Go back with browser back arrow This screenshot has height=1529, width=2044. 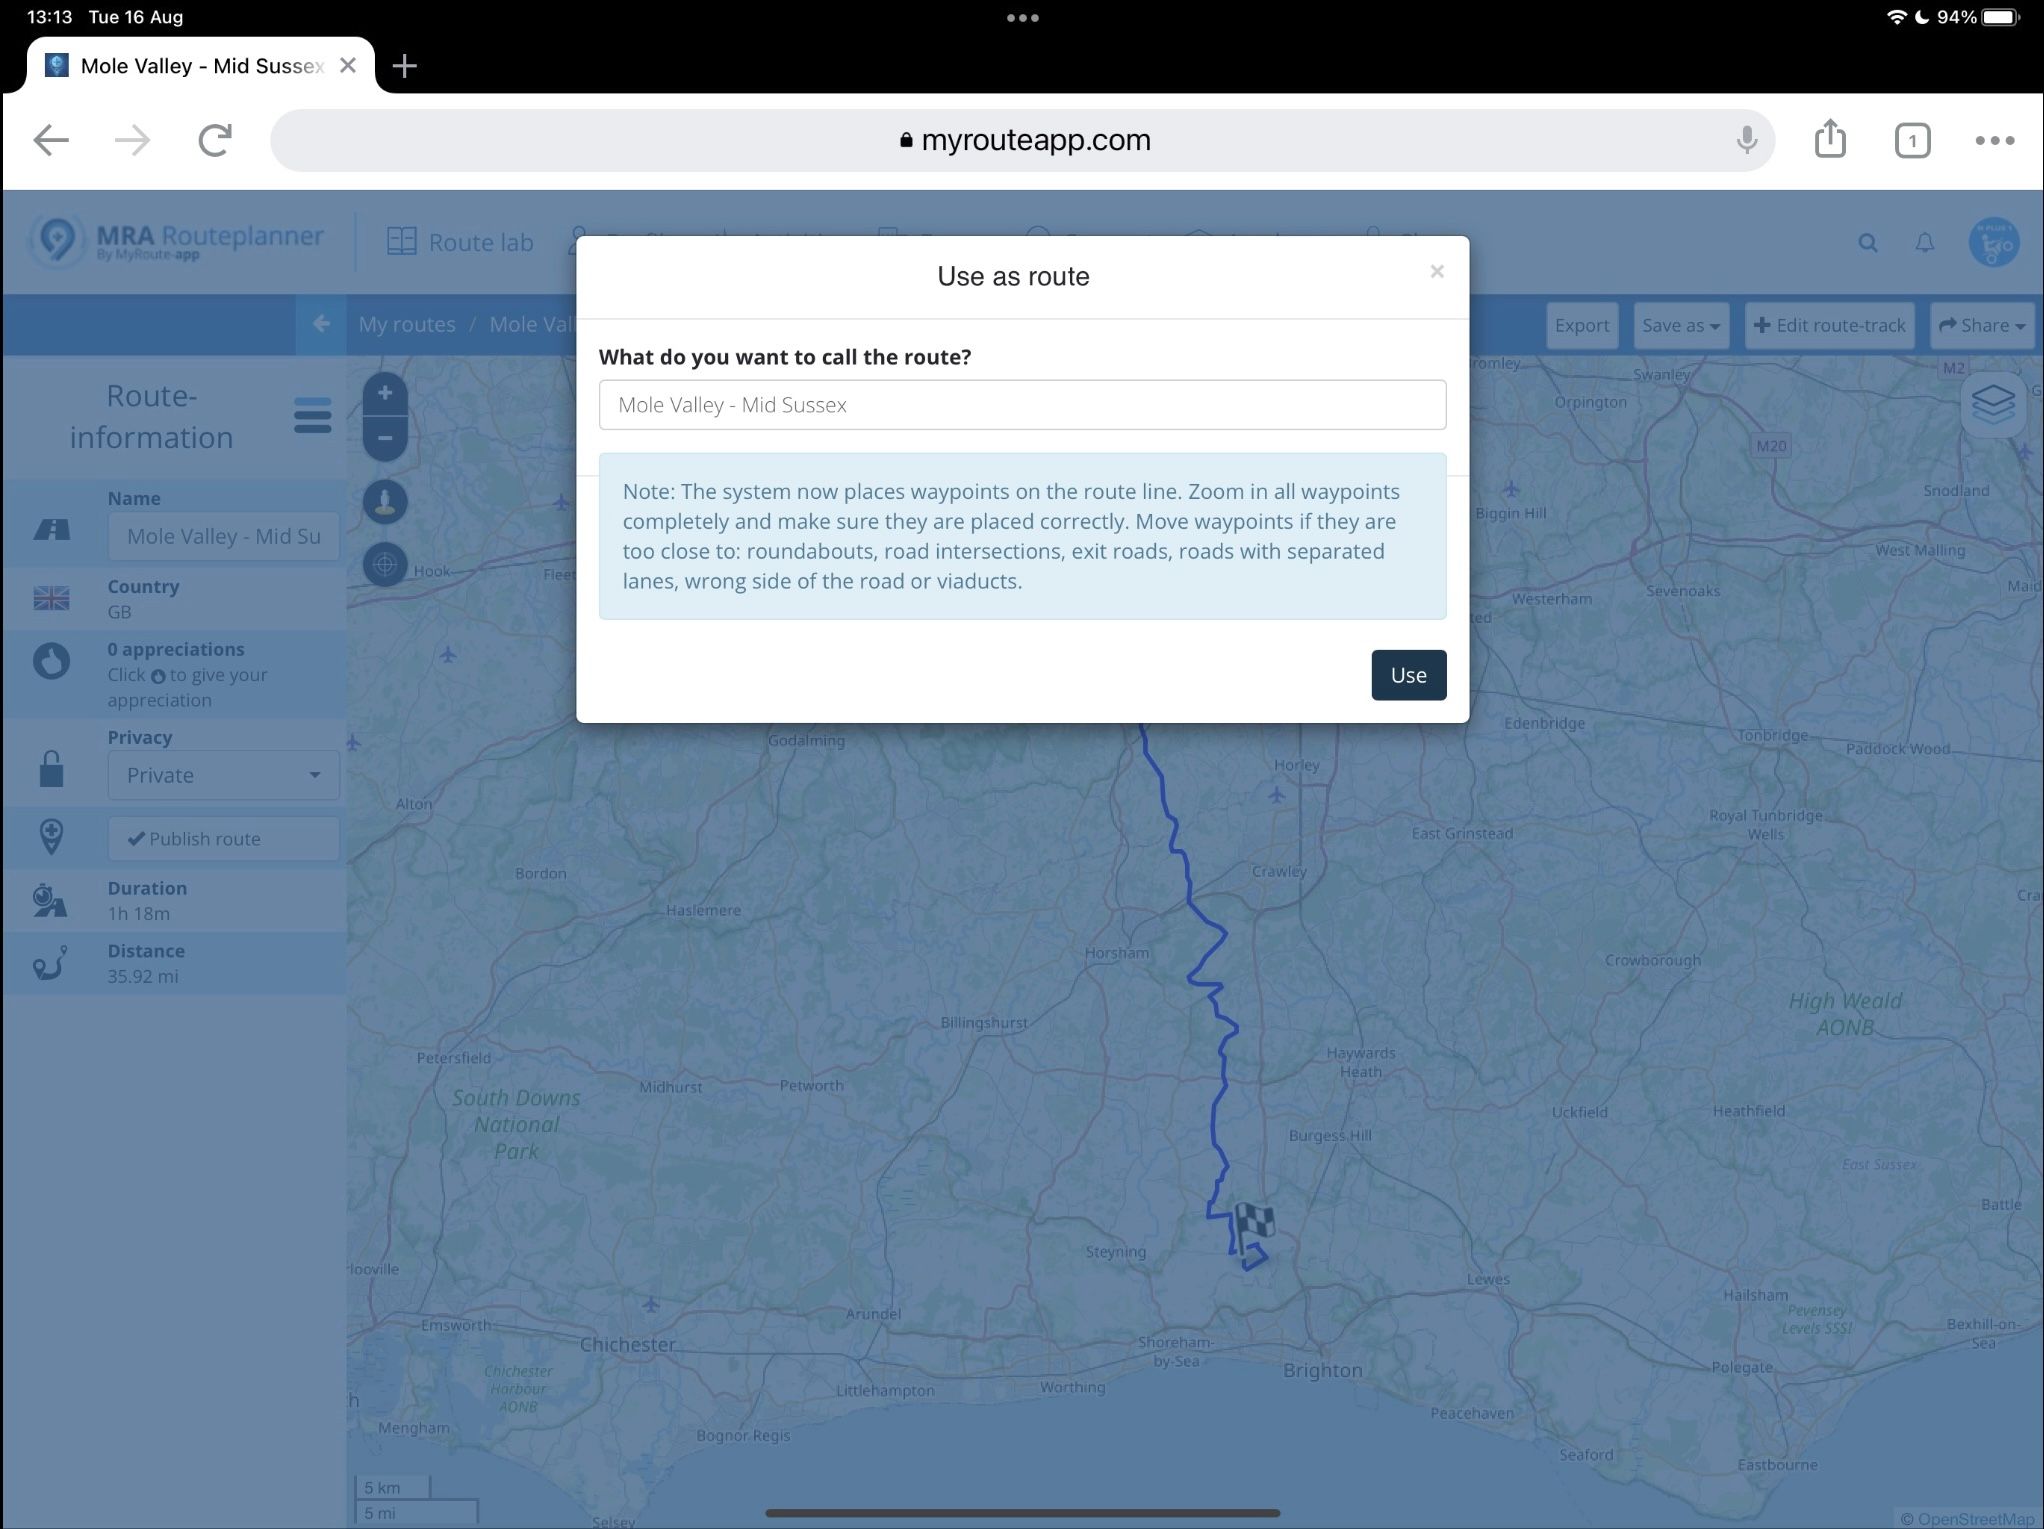click(51, 140)
